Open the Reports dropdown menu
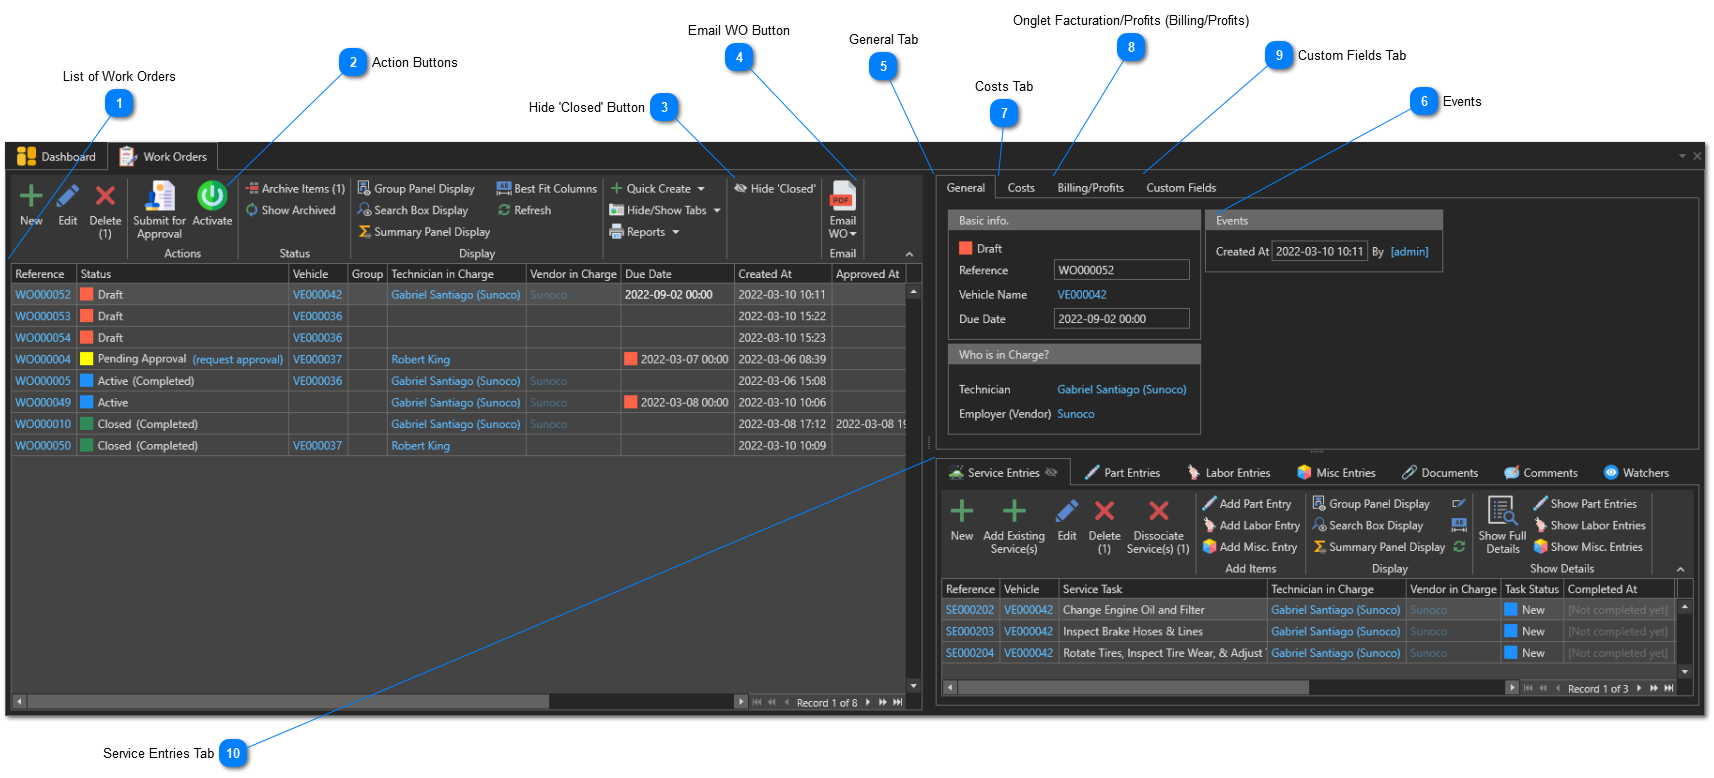 645,232
